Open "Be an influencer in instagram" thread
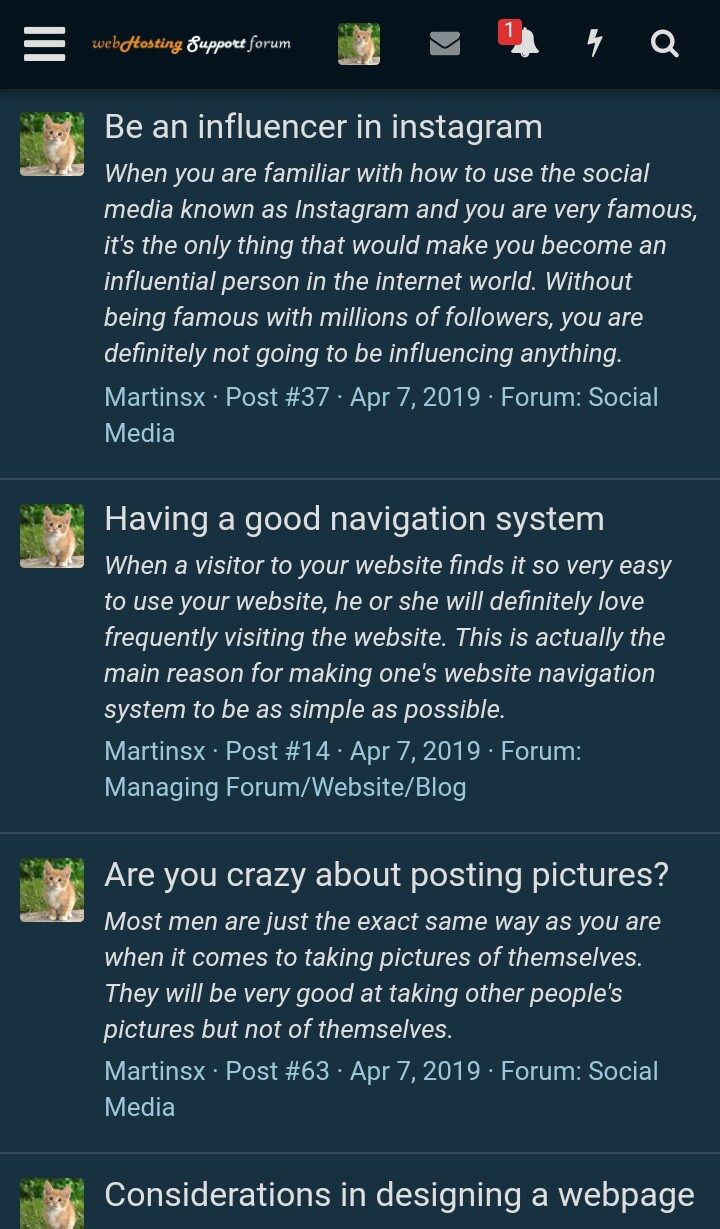This screenshot has width=720, height=1229. pyautogui.click(x=323, y=127)
